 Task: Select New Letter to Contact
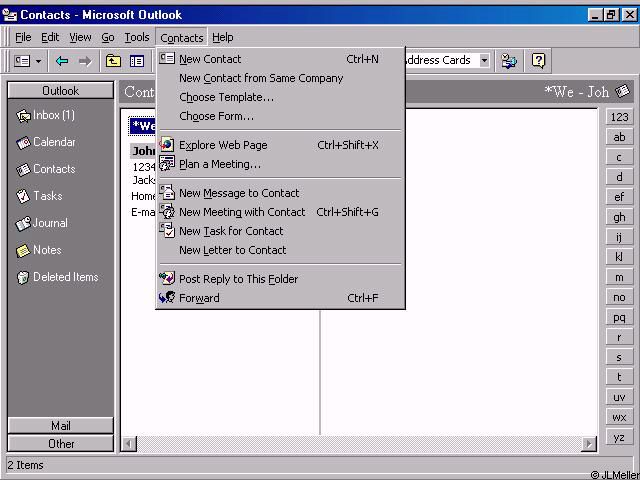(x=280, y=250)
